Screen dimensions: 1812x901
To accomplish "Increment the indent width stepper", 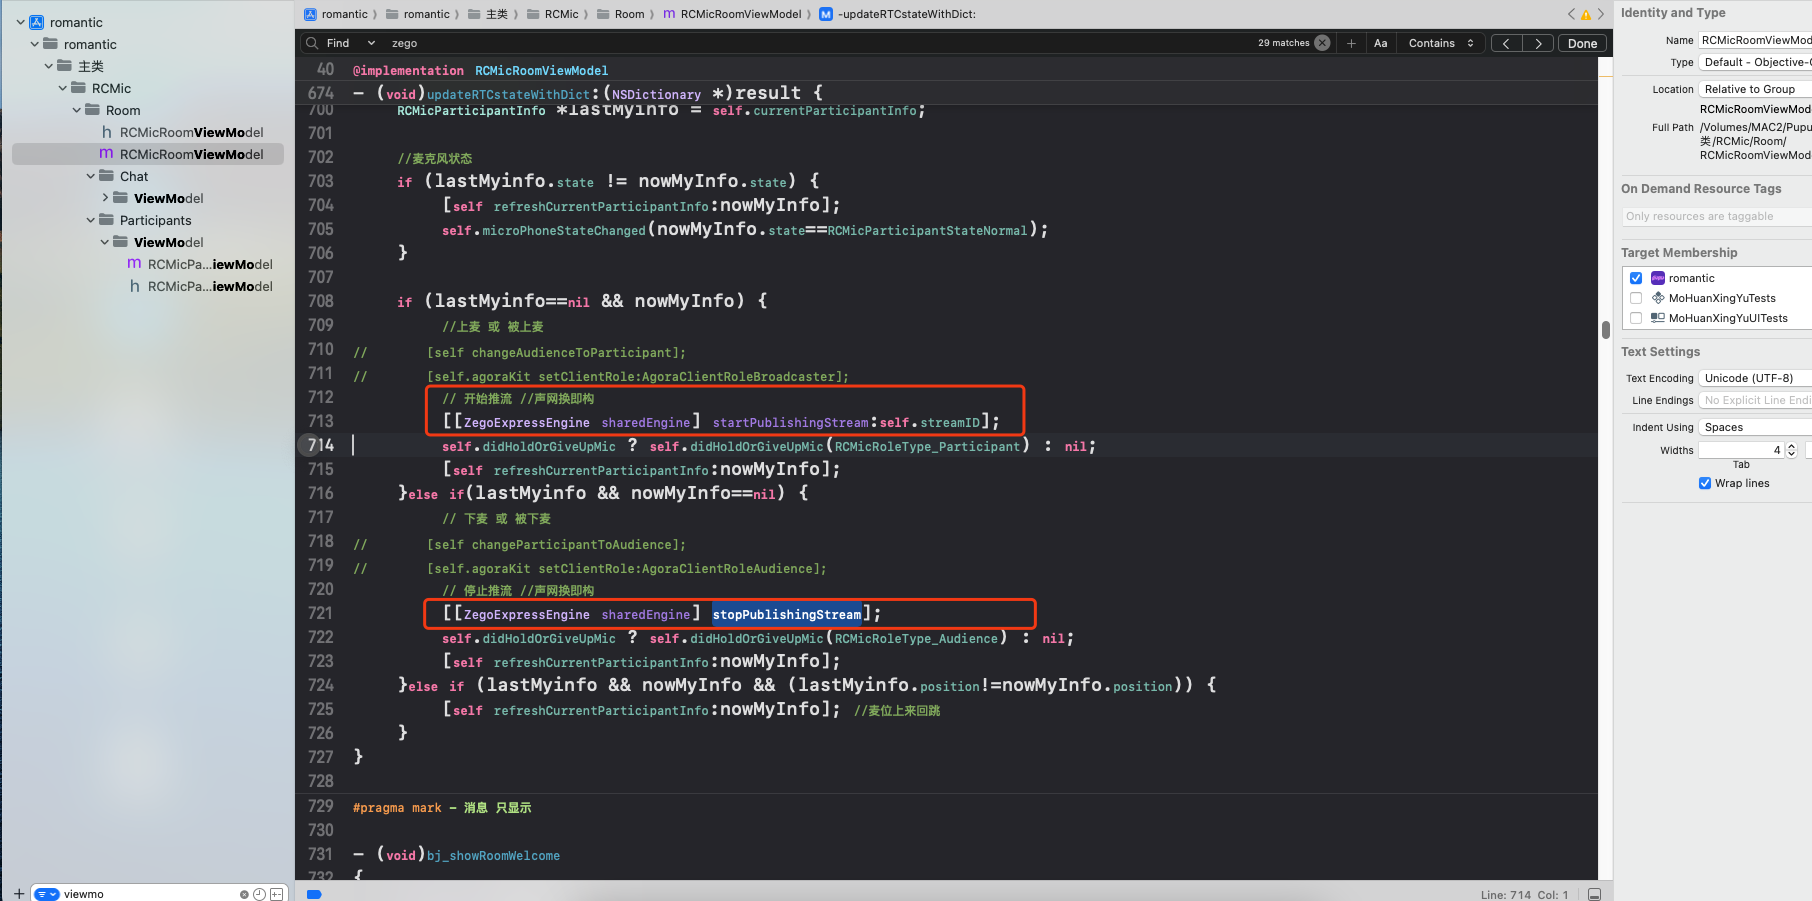I will coord(1791,446).
